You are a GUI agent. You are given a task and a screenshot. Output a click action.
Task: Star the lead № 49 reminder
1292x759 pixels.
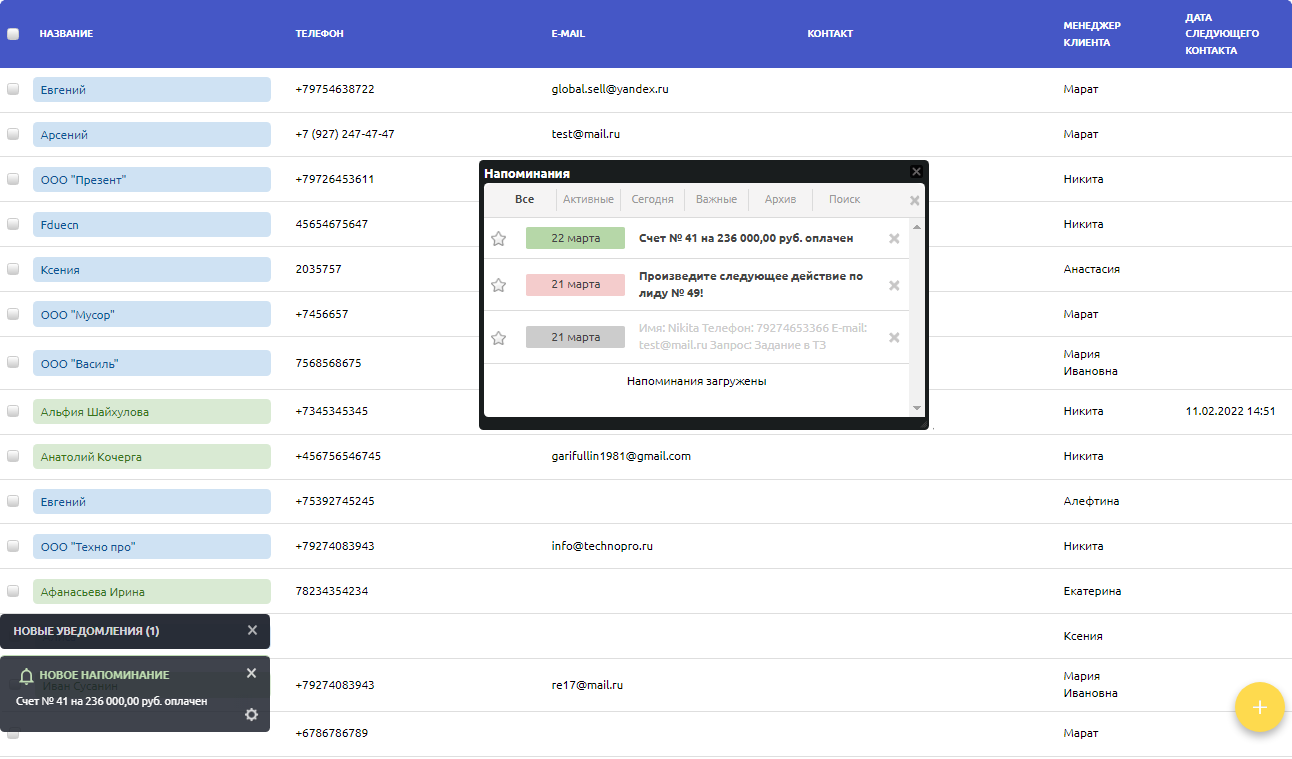pyautogui.click(x=498, y=285)
